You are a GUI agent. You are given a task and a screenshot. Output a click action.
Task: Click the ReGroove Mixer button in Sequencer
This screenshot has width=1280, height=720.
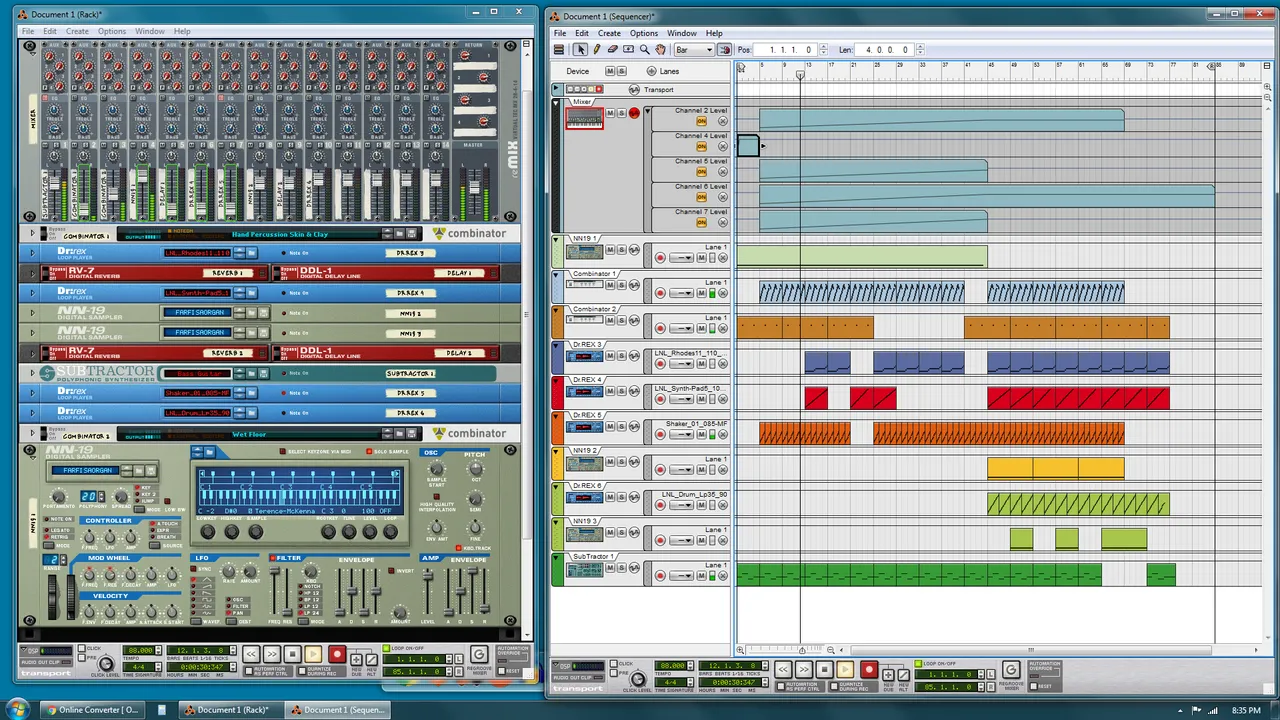pos(1011,670)
